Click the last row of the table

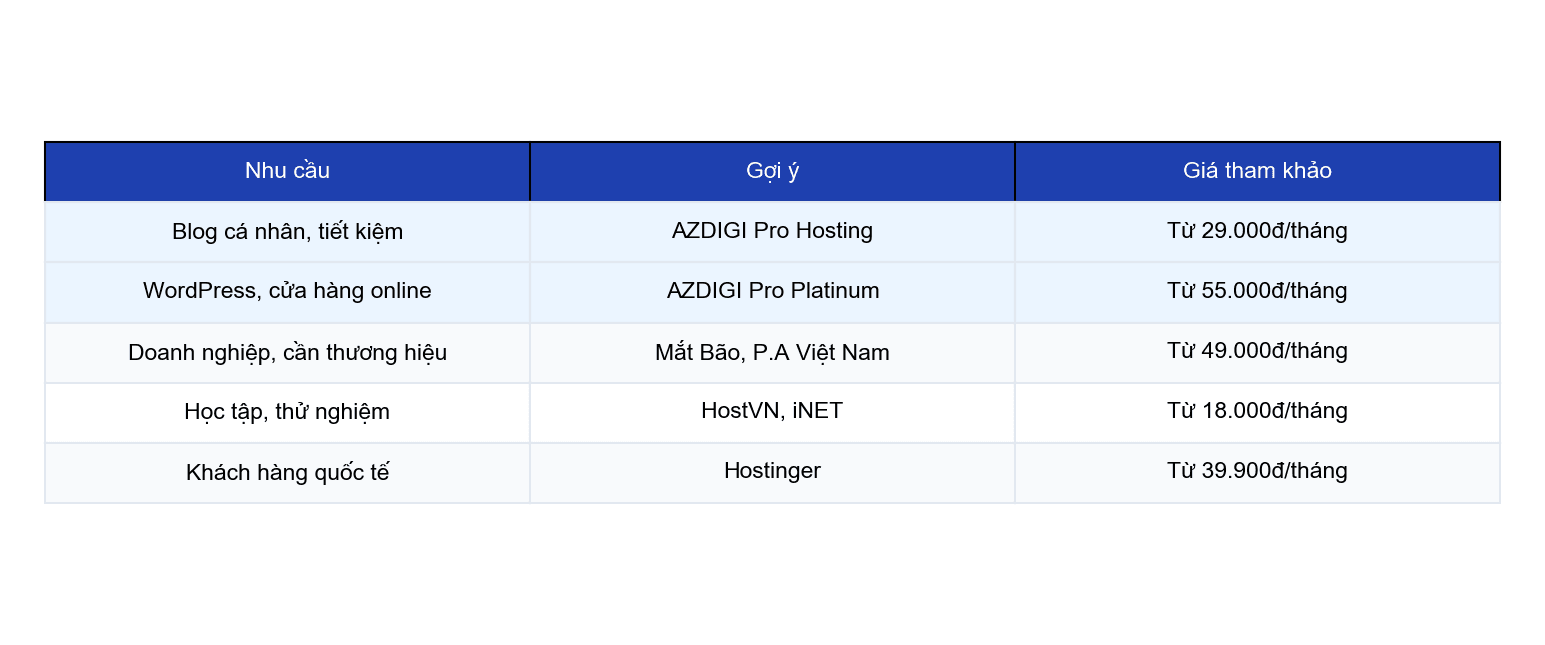pos(771,471)
